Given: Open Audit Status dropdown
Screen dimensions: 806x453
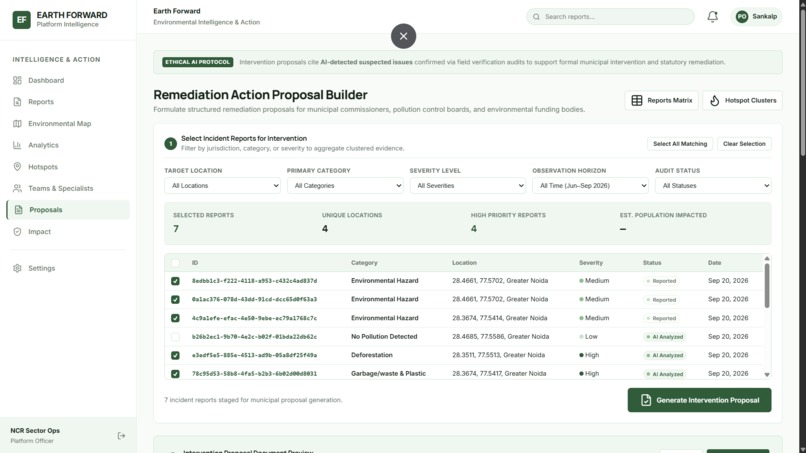Looking at the screenshot, I should click(x=713, y=186).
